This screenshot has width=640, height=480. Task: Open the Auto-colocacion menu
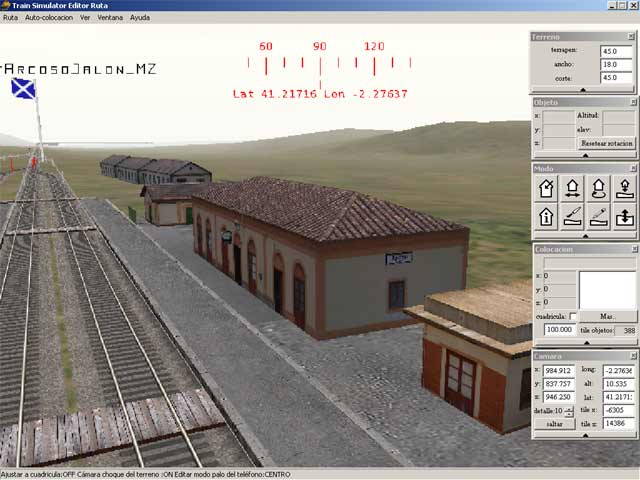click(49, 18)
